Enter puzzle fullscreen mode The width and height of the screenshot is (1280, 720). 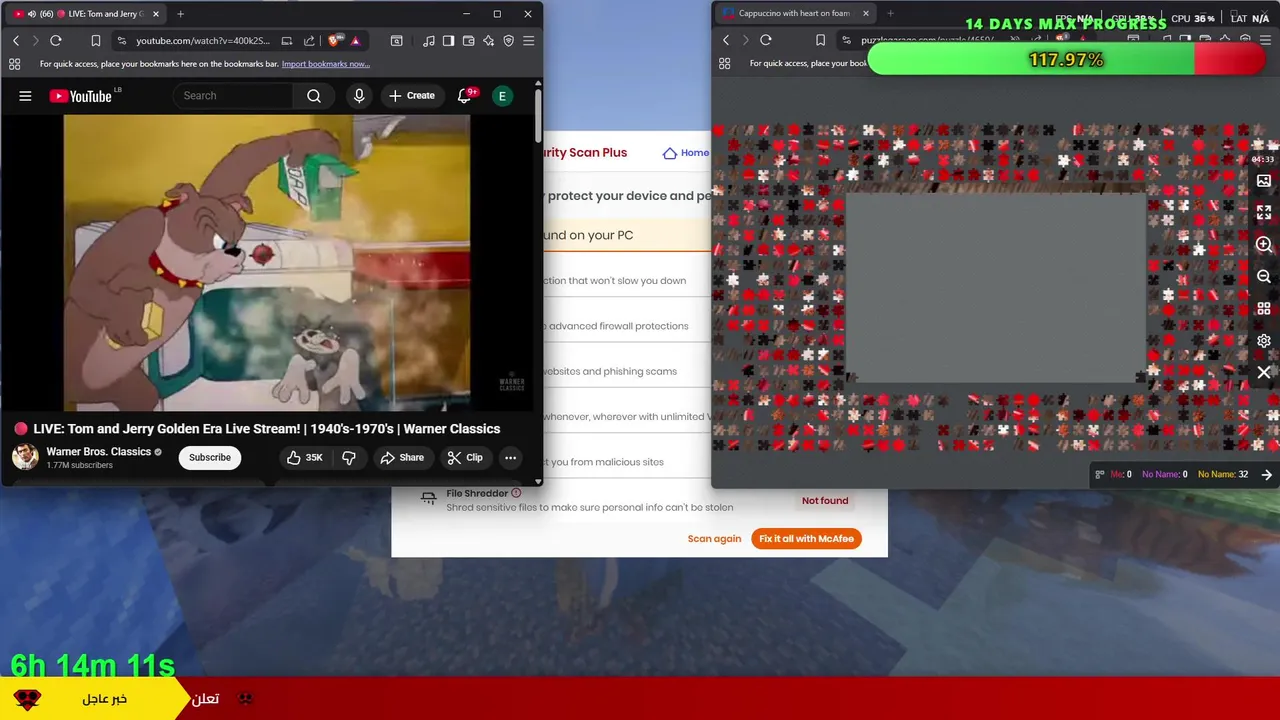pos(1264,213)
